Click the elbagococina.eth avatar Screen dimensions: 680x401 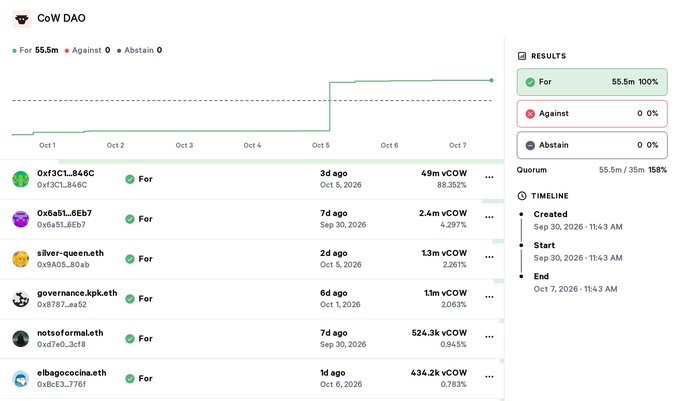[21, 378]
